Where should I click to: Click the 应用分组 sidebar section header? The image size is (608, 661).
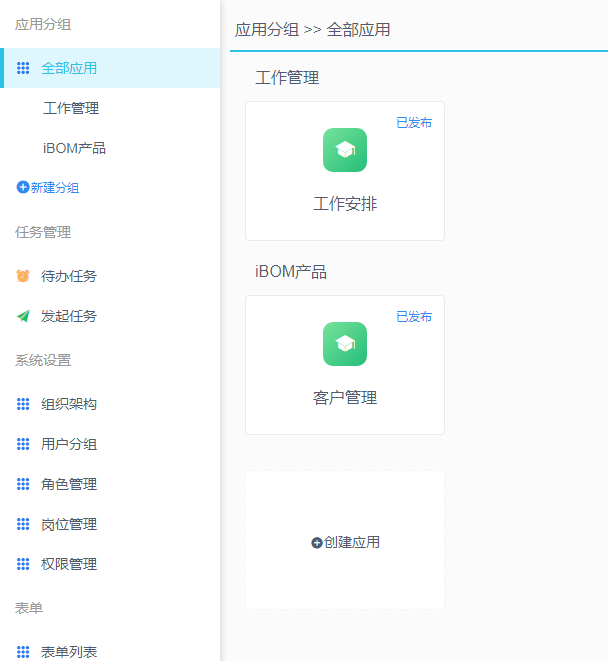(x=43, y=24)
